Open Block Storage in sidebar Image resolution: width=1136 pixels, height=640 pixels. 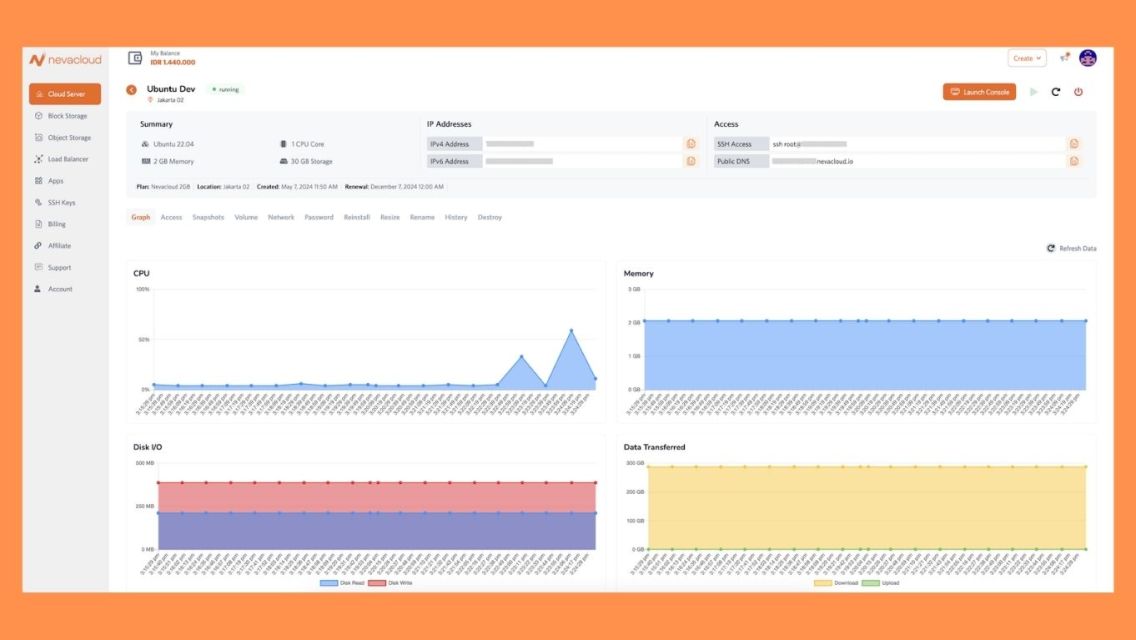click(61, 116)
